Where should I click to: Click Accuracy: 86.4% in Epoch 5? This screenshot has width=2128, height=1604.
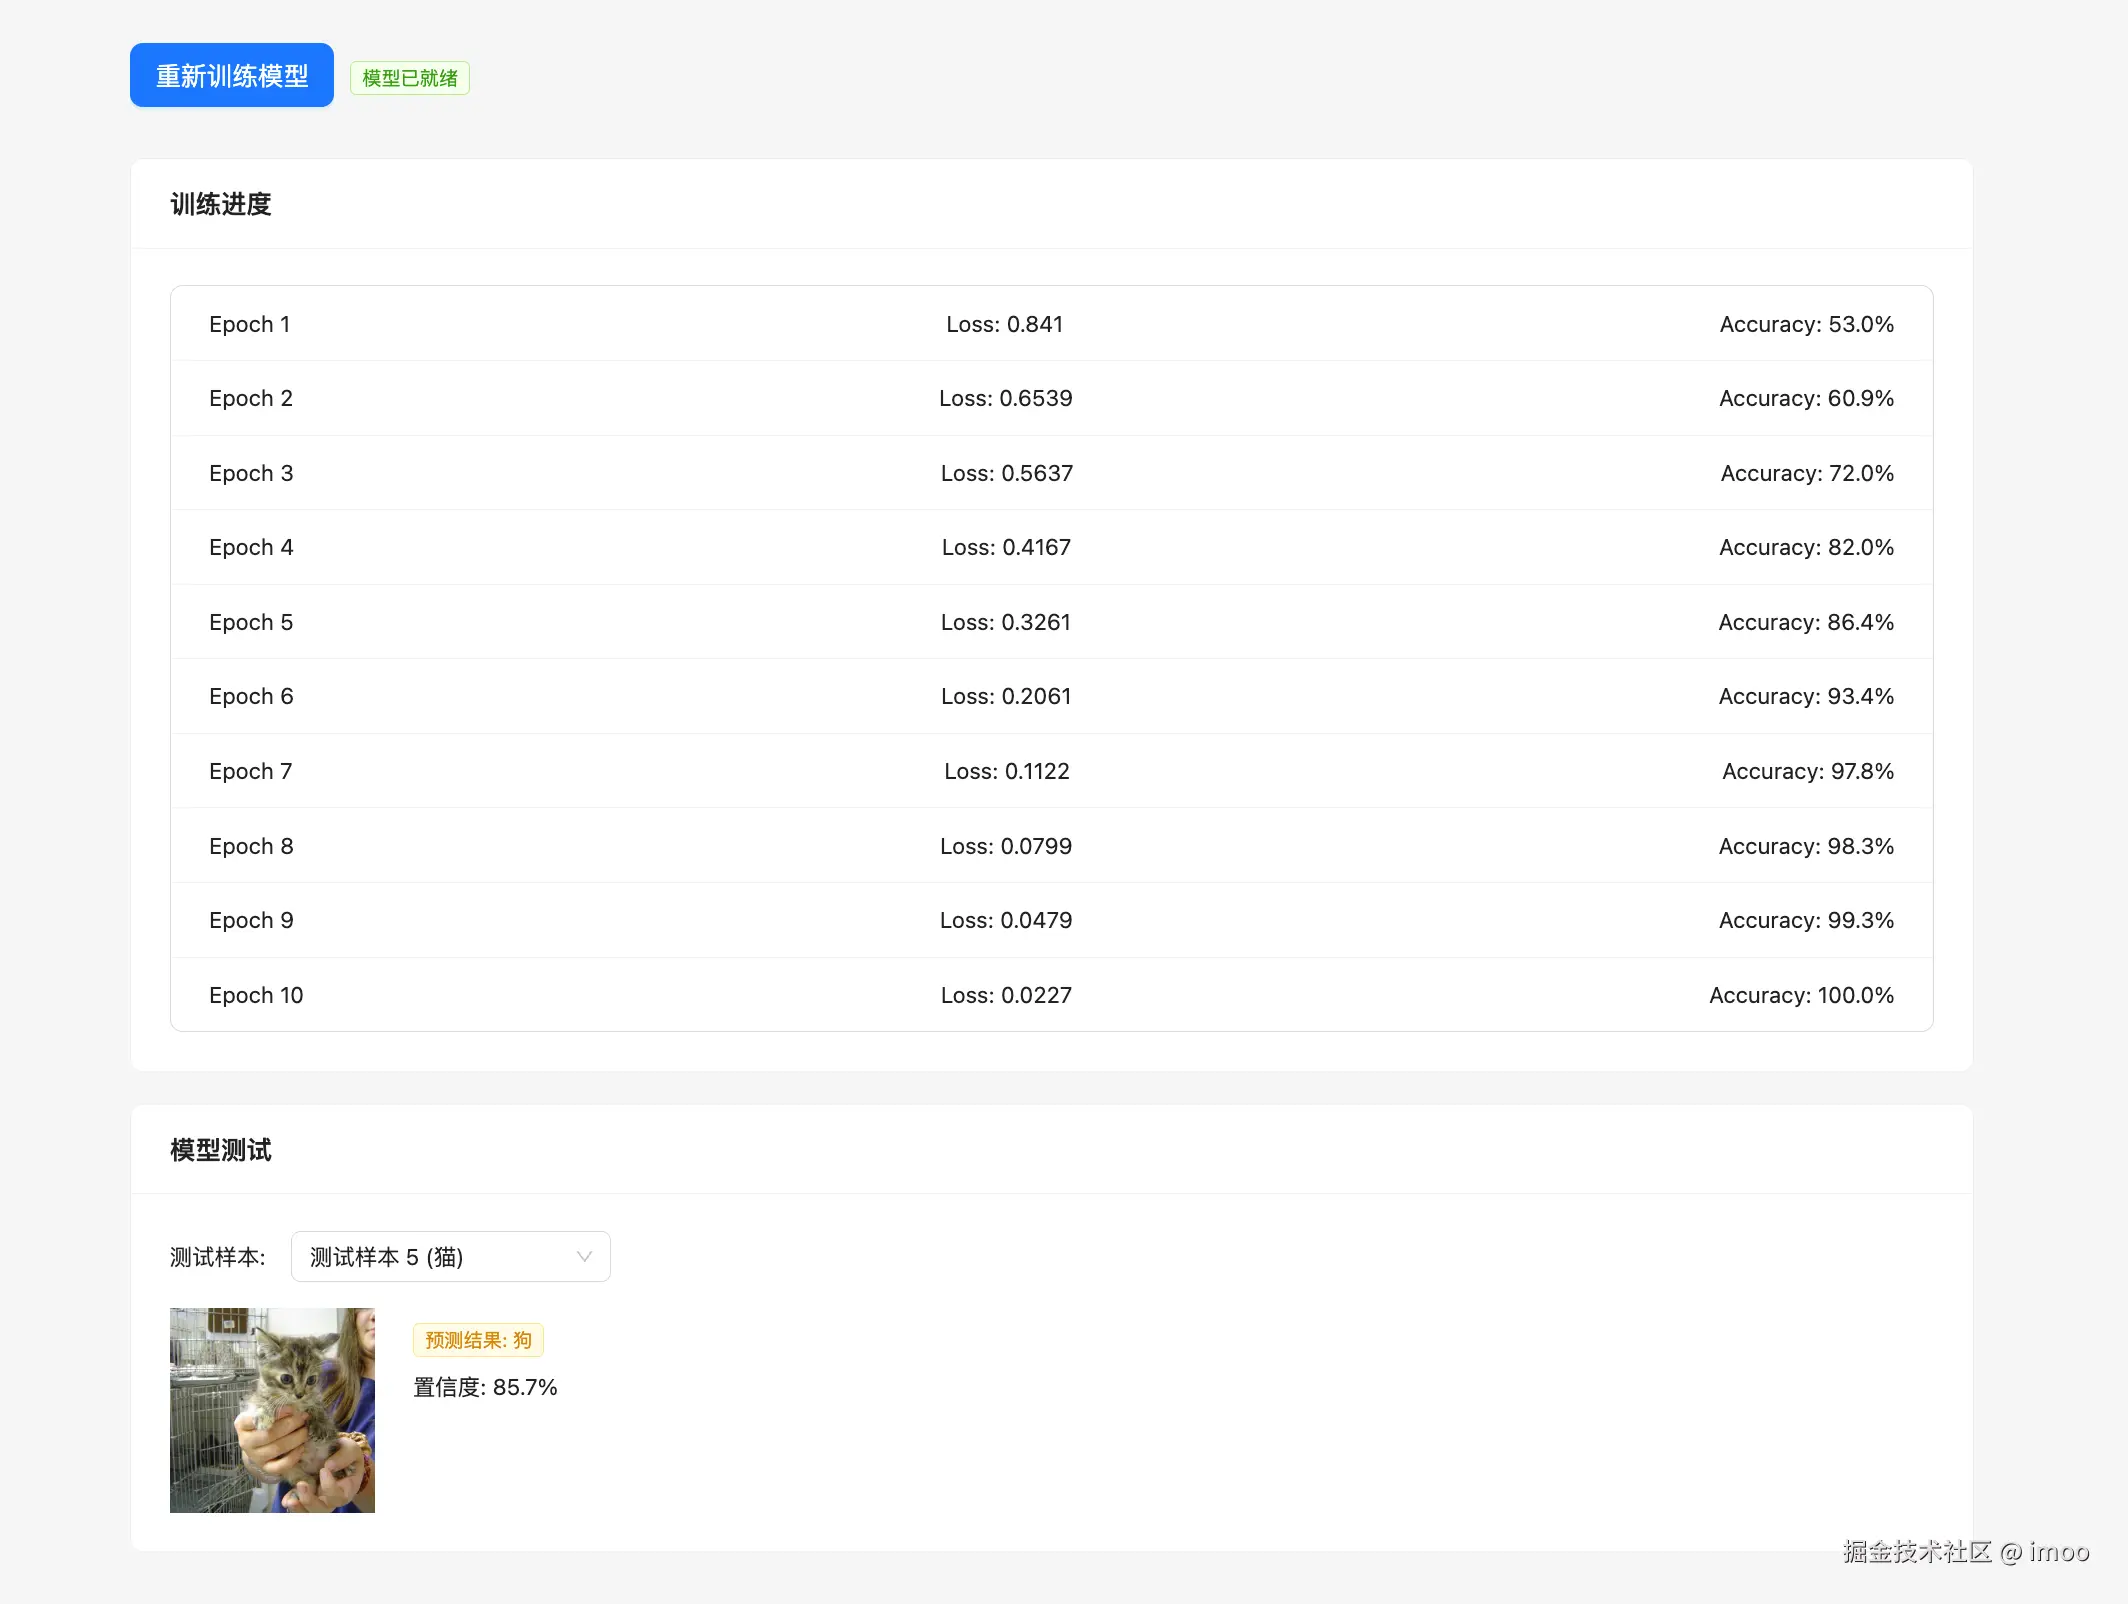1805,622
